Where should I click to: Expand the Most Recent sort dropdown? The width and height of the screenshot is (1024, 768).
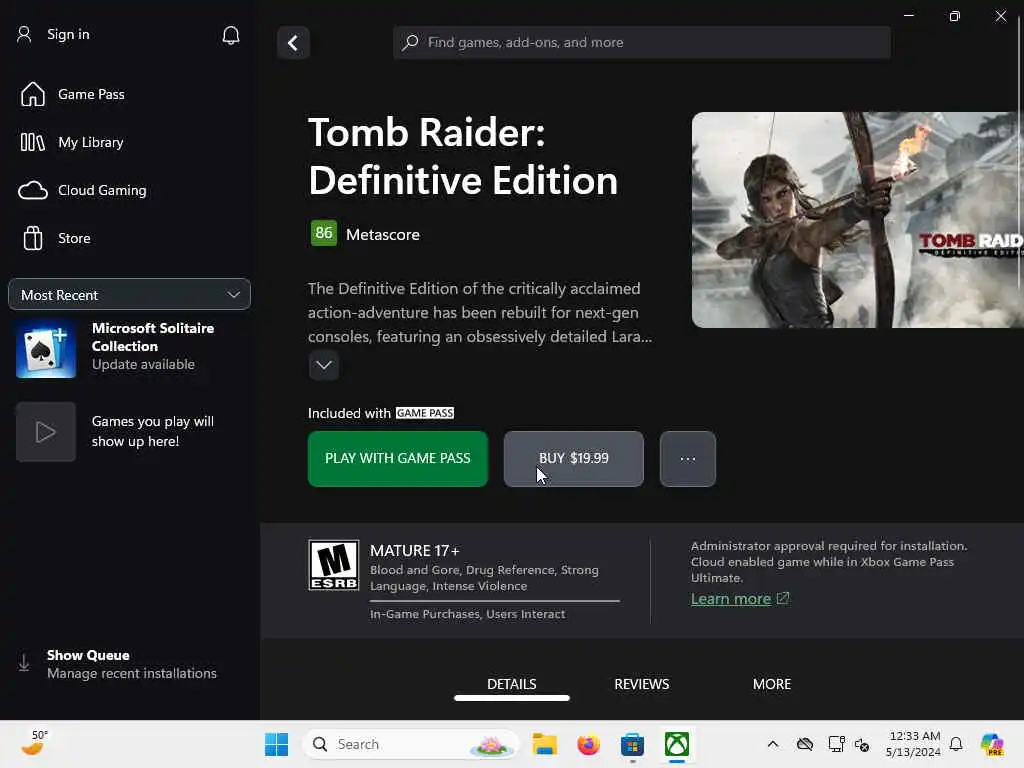tap(129, 295)
